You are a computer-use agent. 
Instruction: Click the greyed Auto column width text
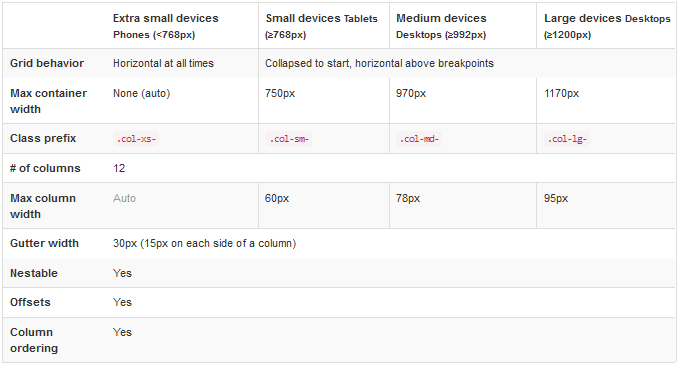click(x=124, y=198)
